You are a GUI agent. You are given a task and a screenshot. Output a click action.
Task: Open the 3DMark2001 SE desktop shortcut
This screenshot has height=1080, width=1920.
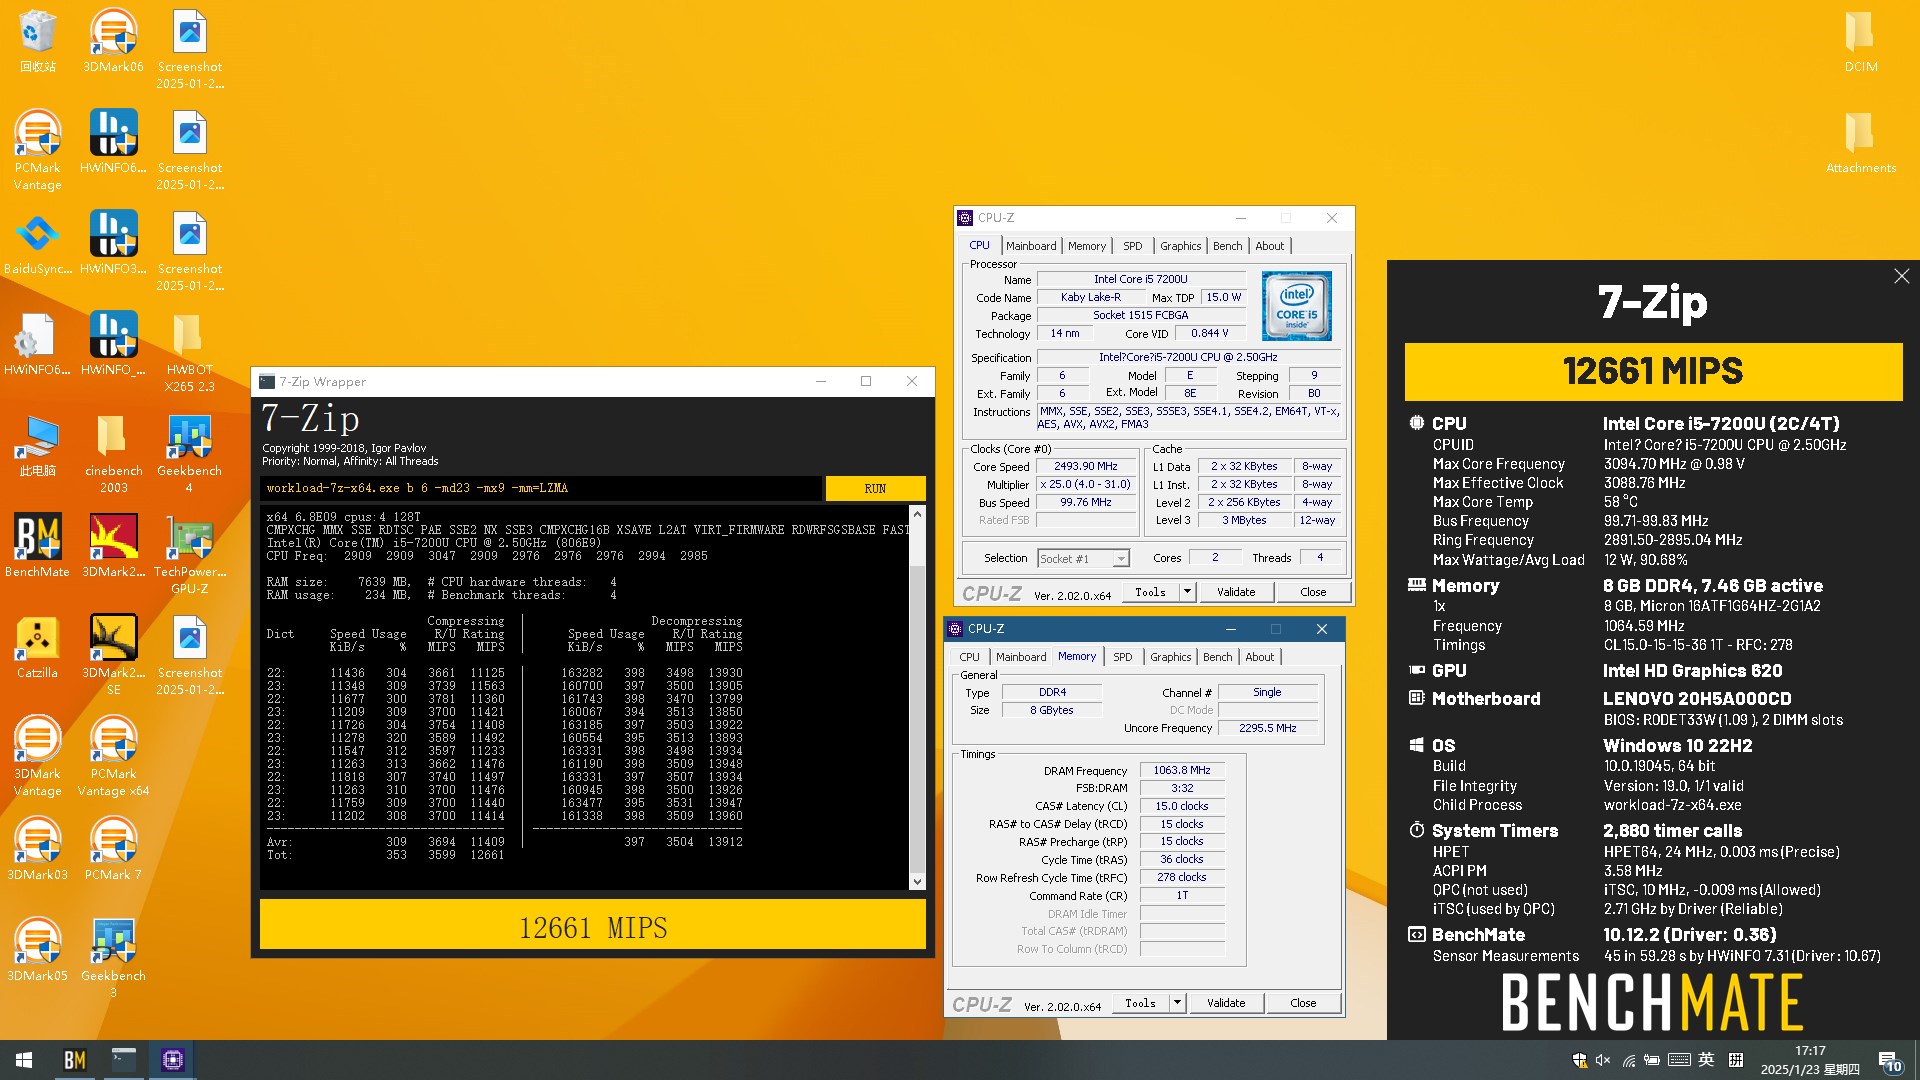(x=113, y=654)
